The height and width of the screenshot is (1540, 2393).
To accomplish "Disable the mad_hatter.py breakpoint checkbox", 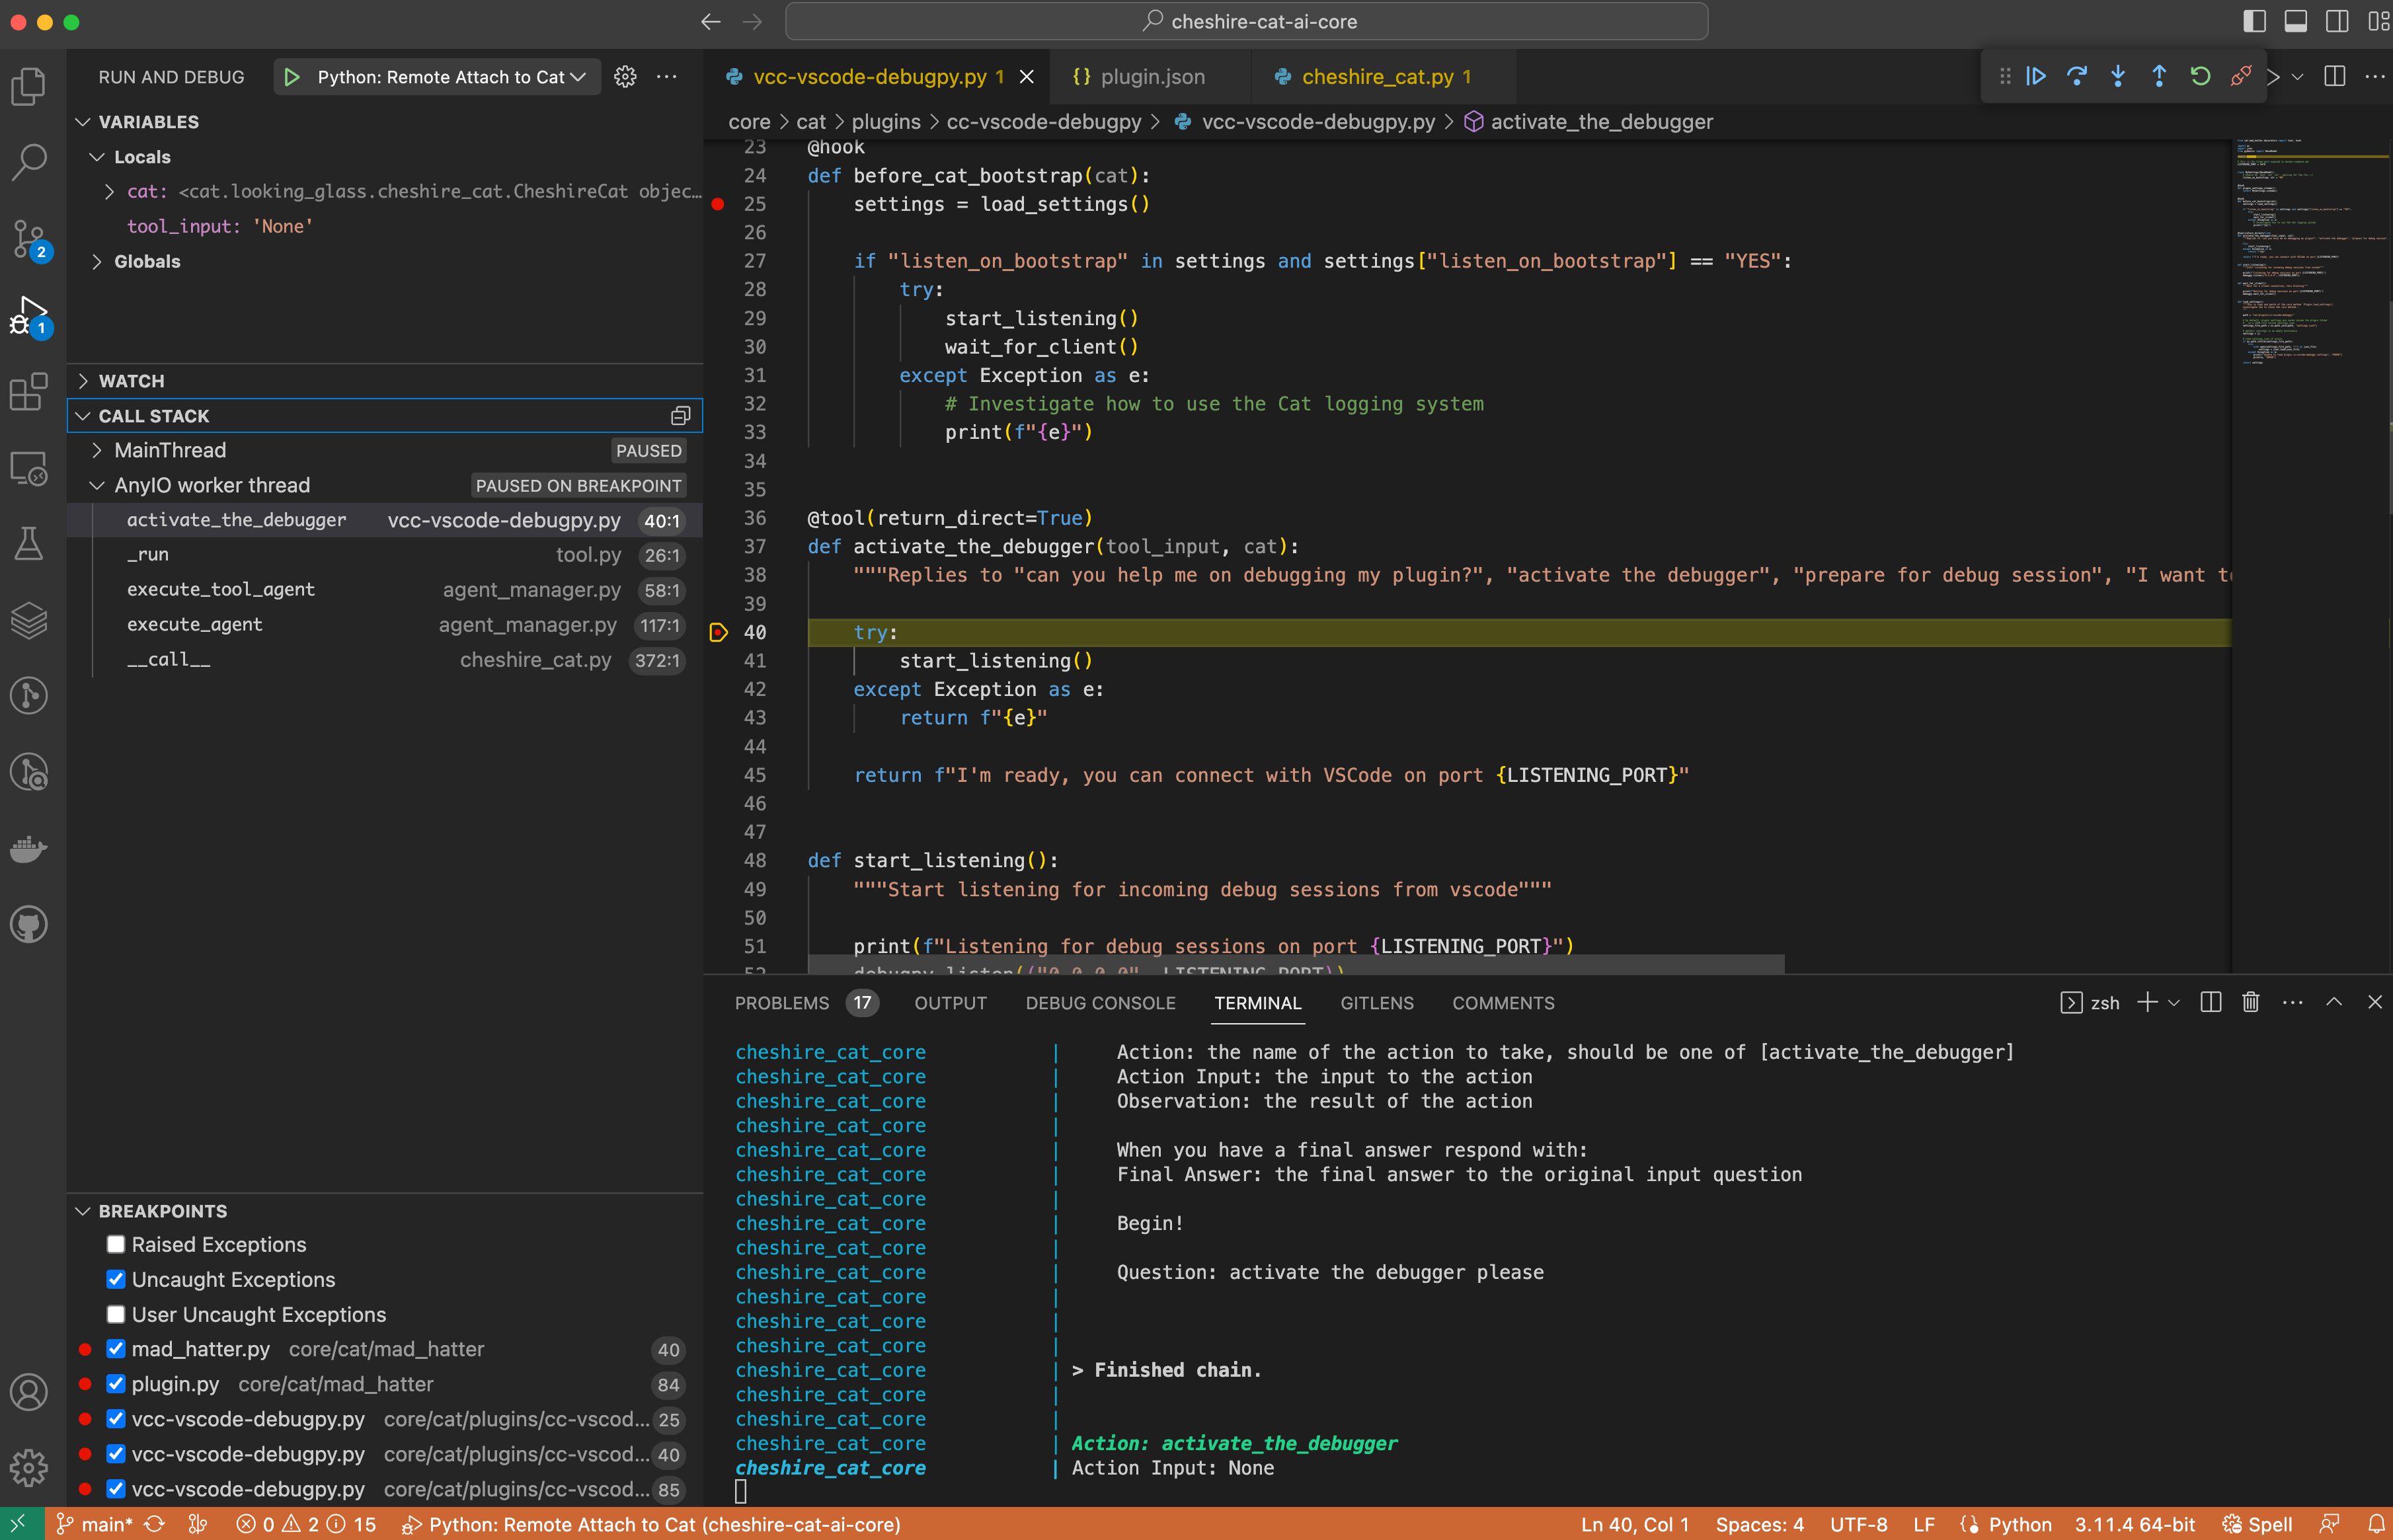I will pos(116,1349).
